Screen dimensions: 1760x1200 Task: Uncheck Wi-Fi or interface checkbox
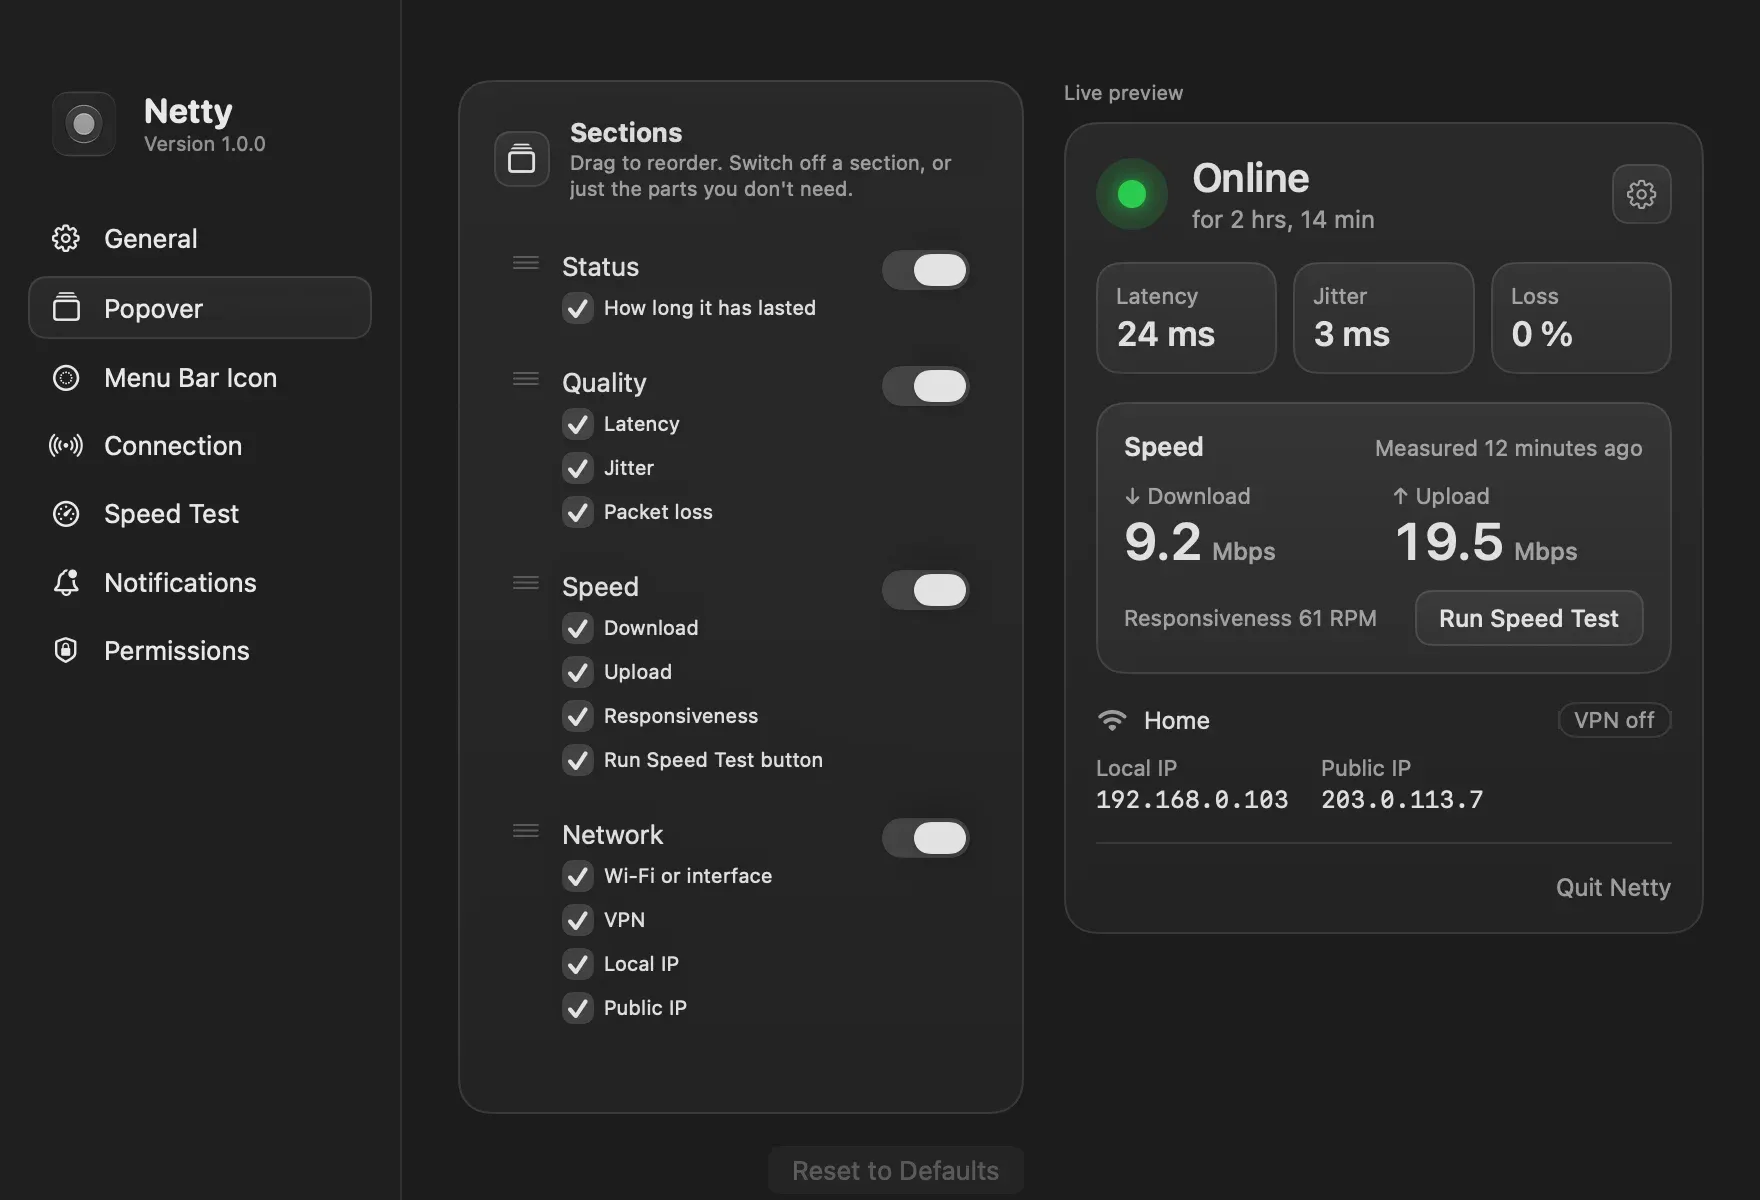point(578,876)
